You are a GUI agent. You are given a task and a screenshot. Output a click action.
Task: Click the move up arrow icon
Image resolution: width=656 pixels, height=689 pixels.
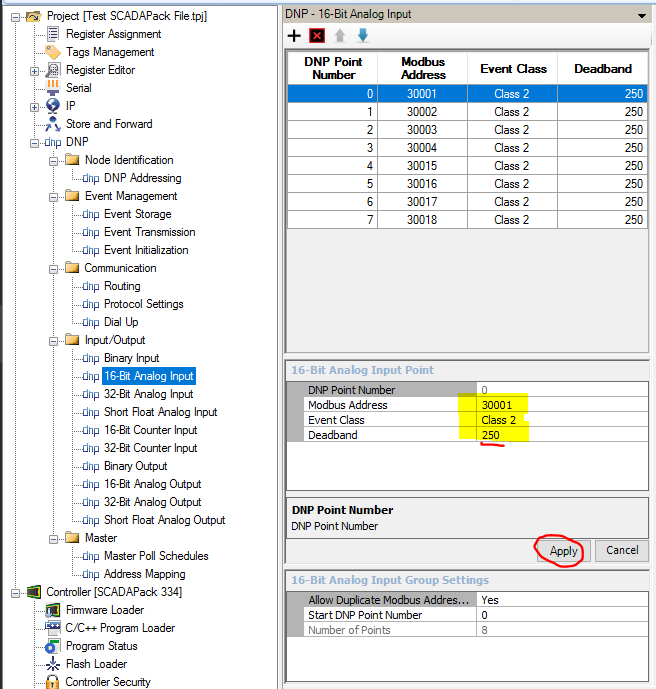coord(340,36)
